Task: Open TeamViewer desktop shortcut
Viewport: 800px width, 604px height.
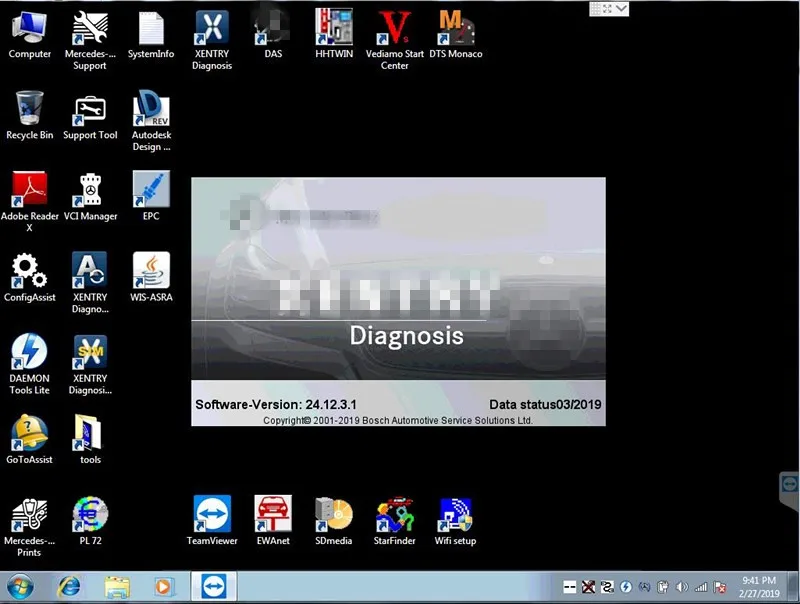Action: (212, 520)
